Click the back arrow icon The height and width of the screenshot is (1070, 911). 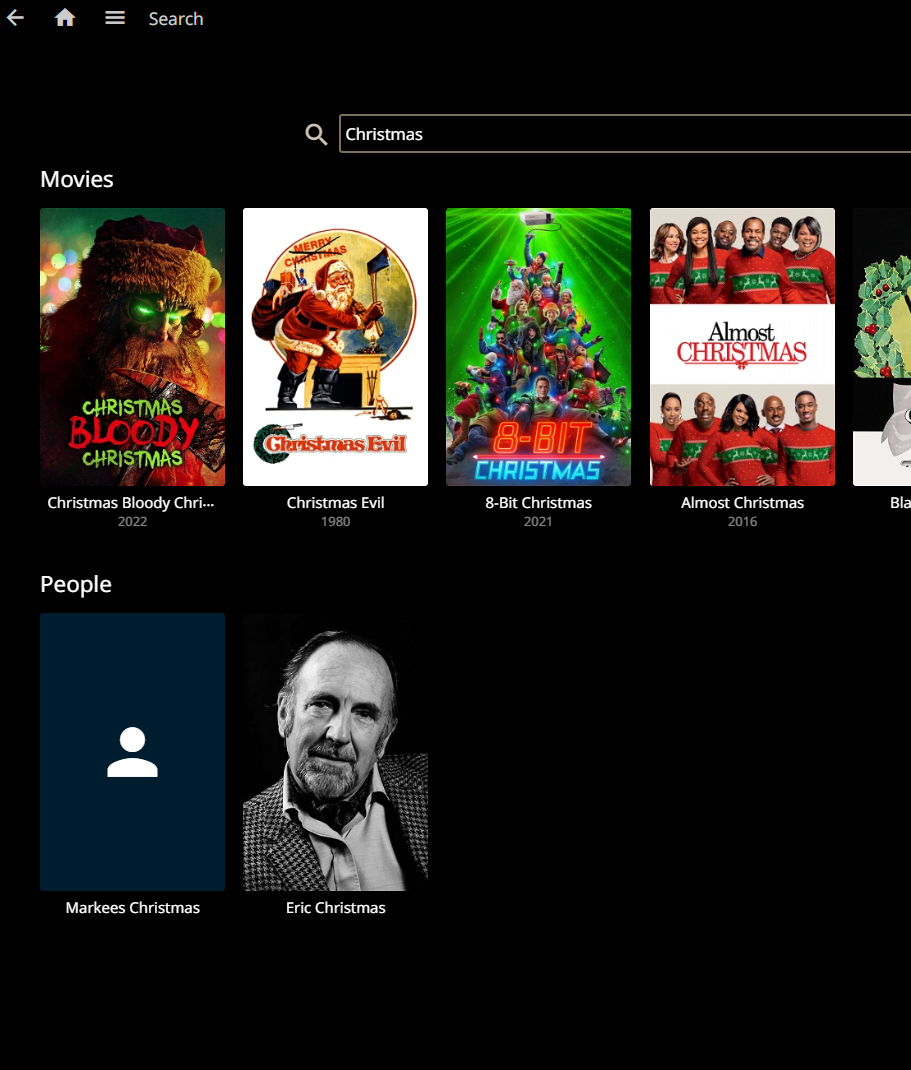coord(15,18)
